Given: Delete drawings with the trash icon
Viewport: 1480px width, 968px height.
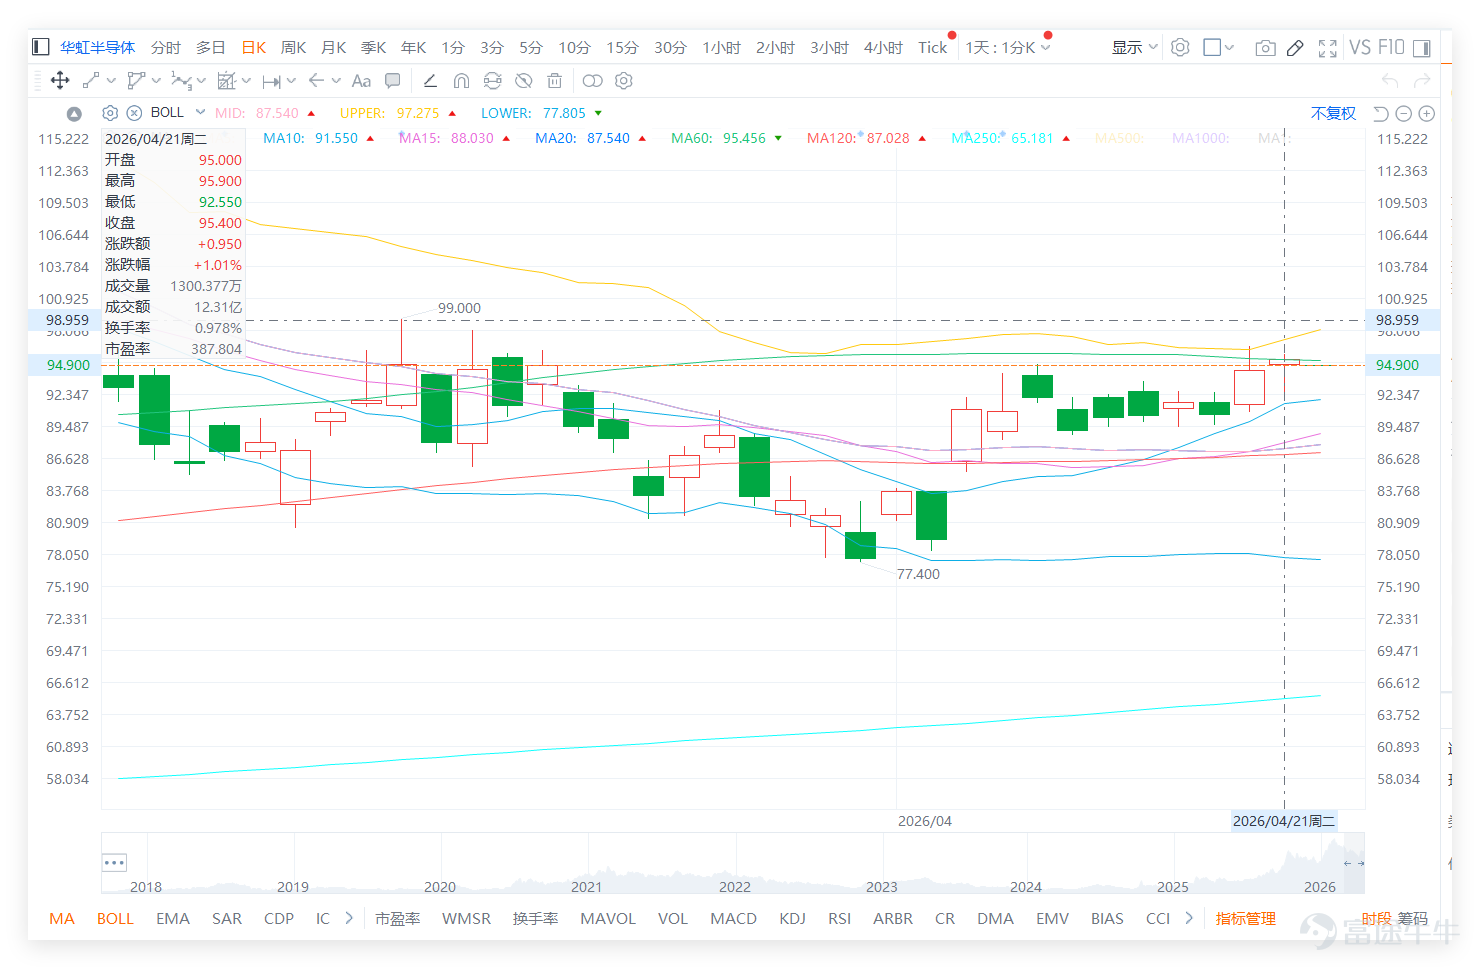Looking at the screenshot, I should click(x=555, y=81).
